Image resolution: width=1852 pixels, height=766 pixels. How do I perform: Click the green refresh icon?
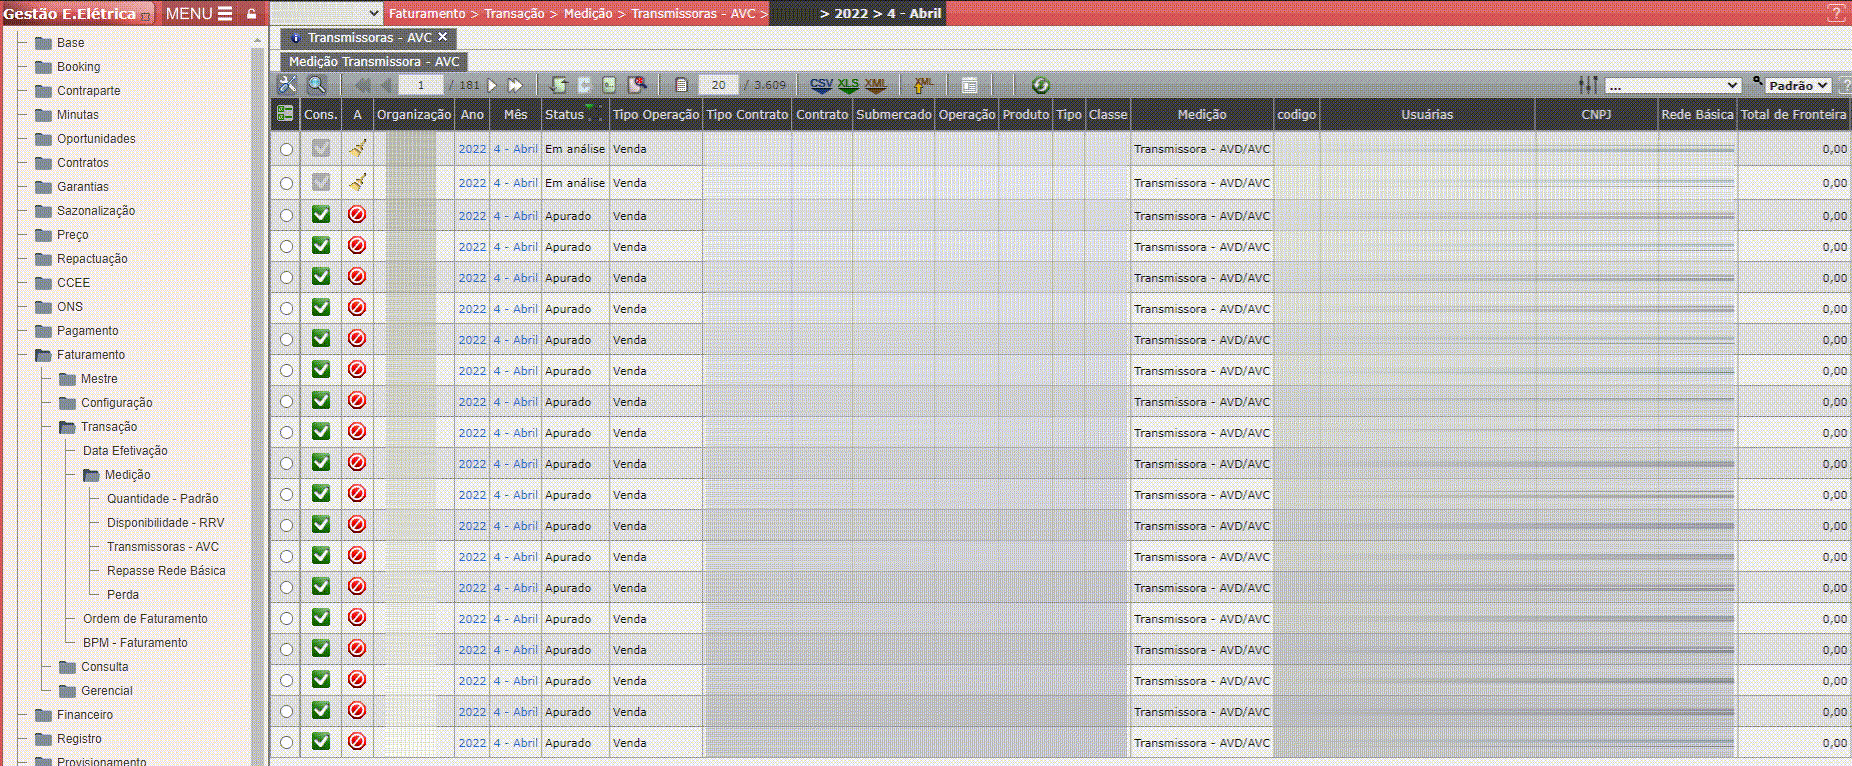(1040, 85)
